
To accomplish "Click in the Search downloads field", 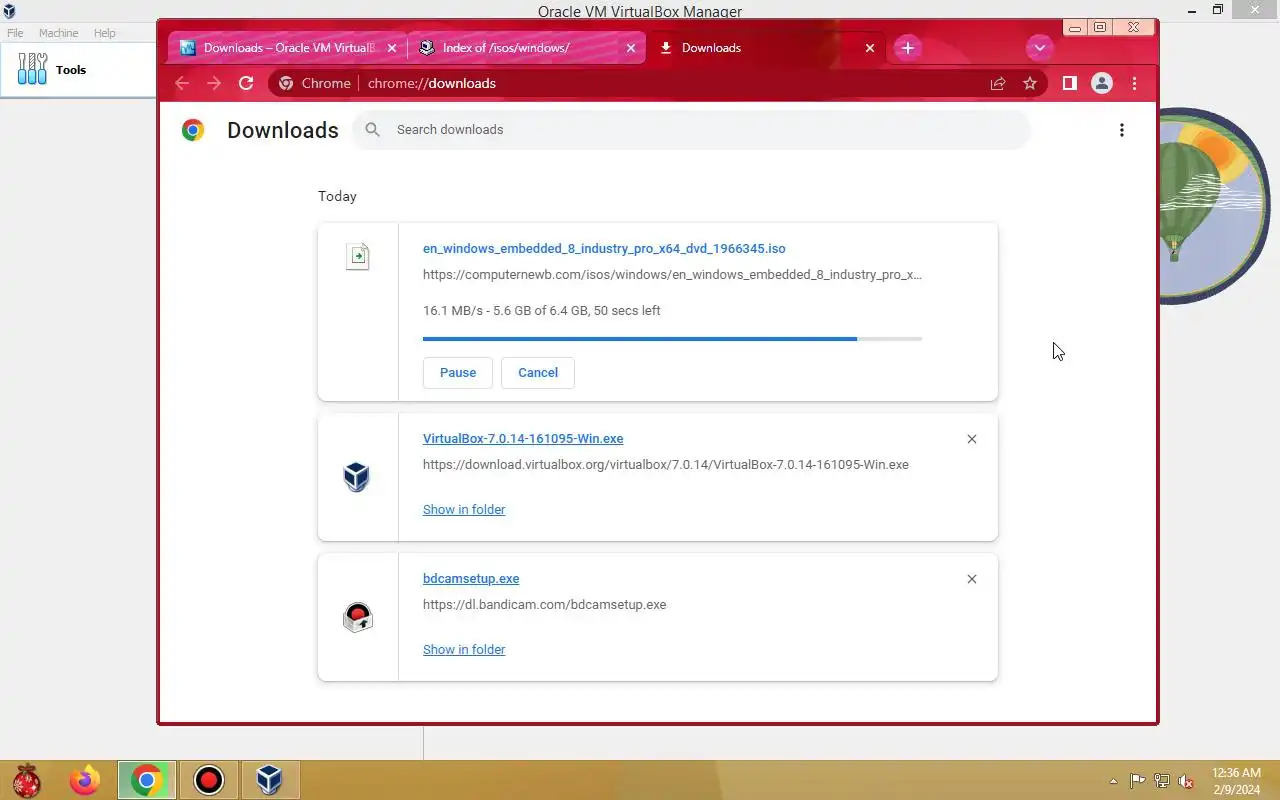I will [692, 130].
